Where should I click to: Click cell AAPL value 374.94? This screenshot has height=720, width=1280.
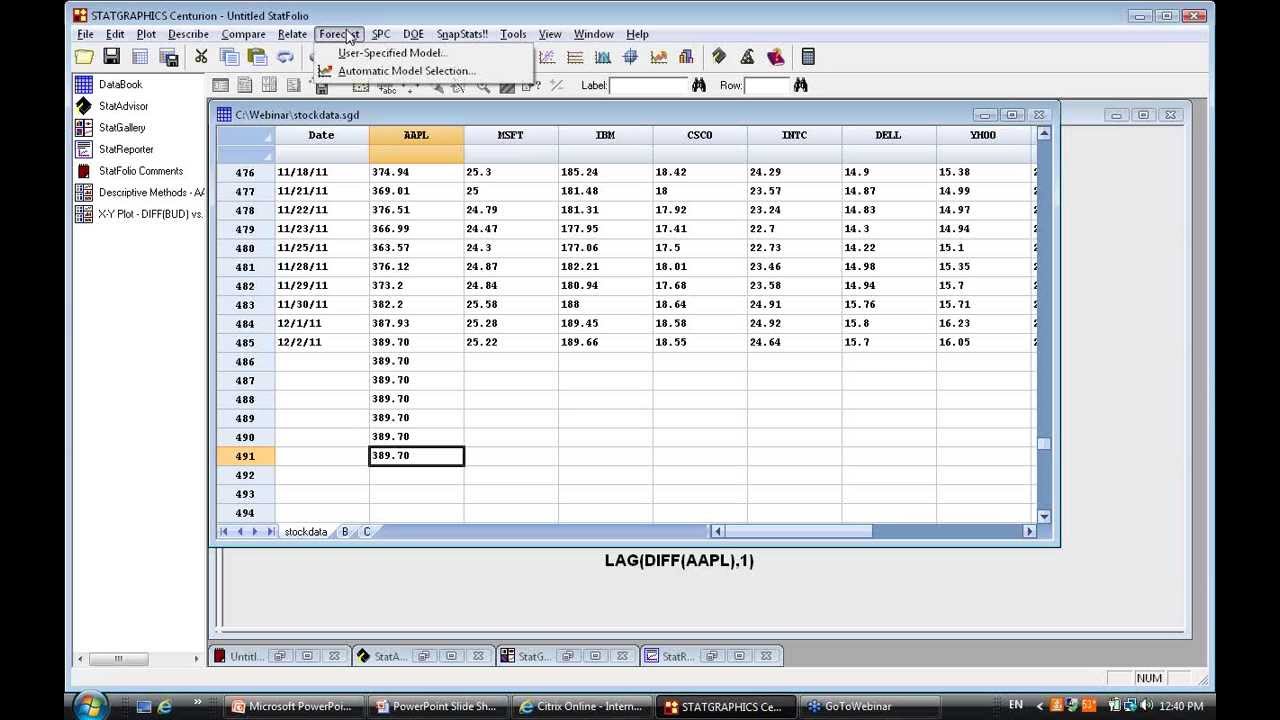point(416,172)
